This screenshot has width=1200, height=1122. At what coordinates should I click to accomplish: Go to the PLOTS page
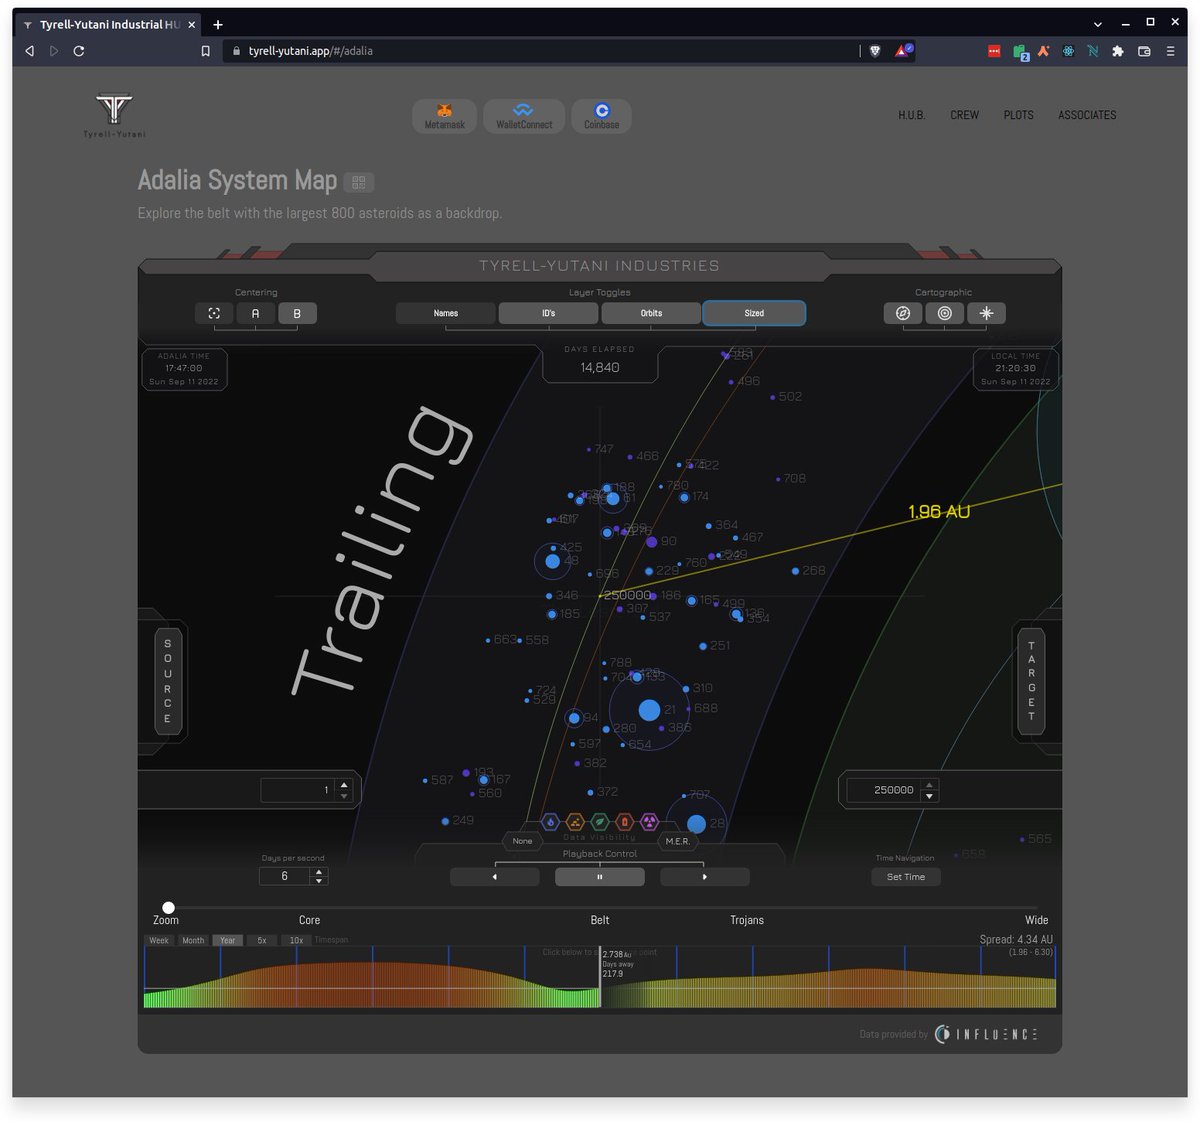pos(1018,115)
